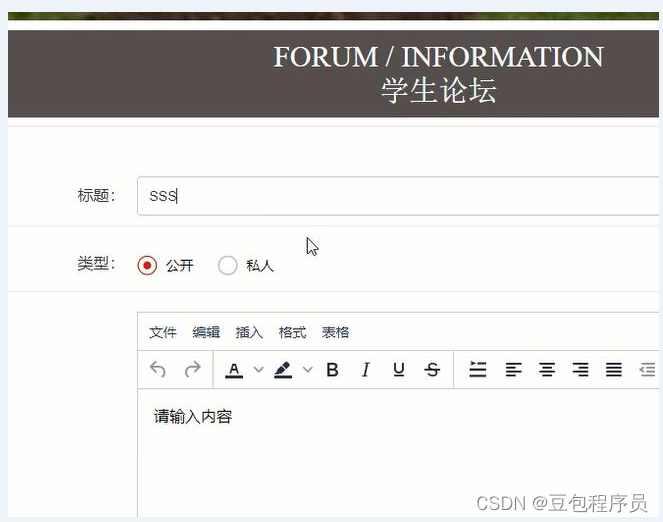Click the FORUM / INFORMATION heading
This screenshot has height=522, width=663.
(x=438, y=57)
